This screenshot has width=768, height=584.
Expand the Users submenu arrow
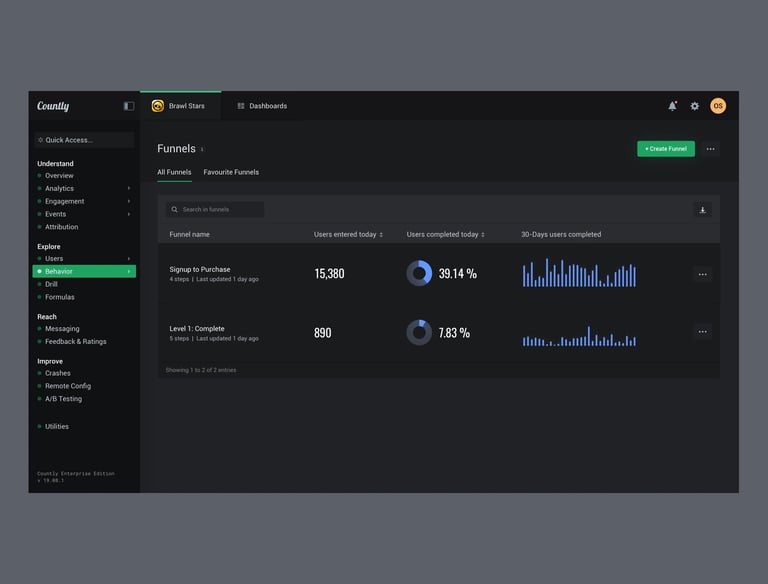[129, 259]
